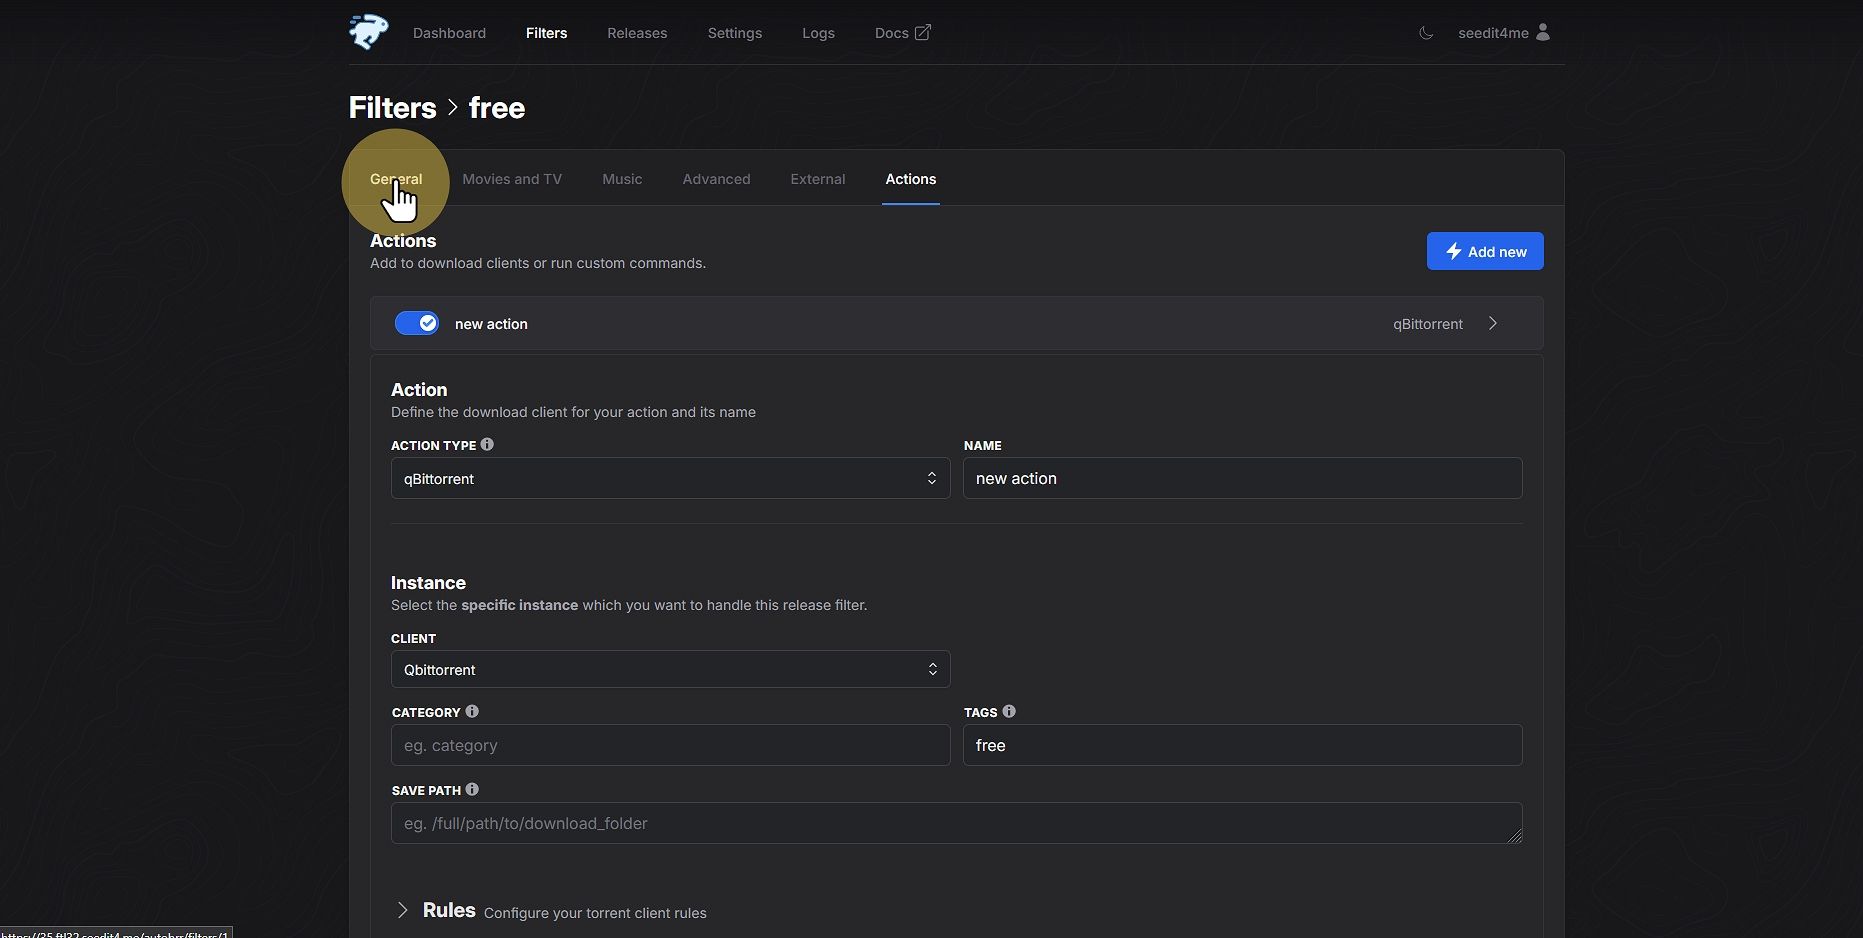The image size is (1863, 938).
Task: Switch to the Movies and TV tab
Action: 512,179
